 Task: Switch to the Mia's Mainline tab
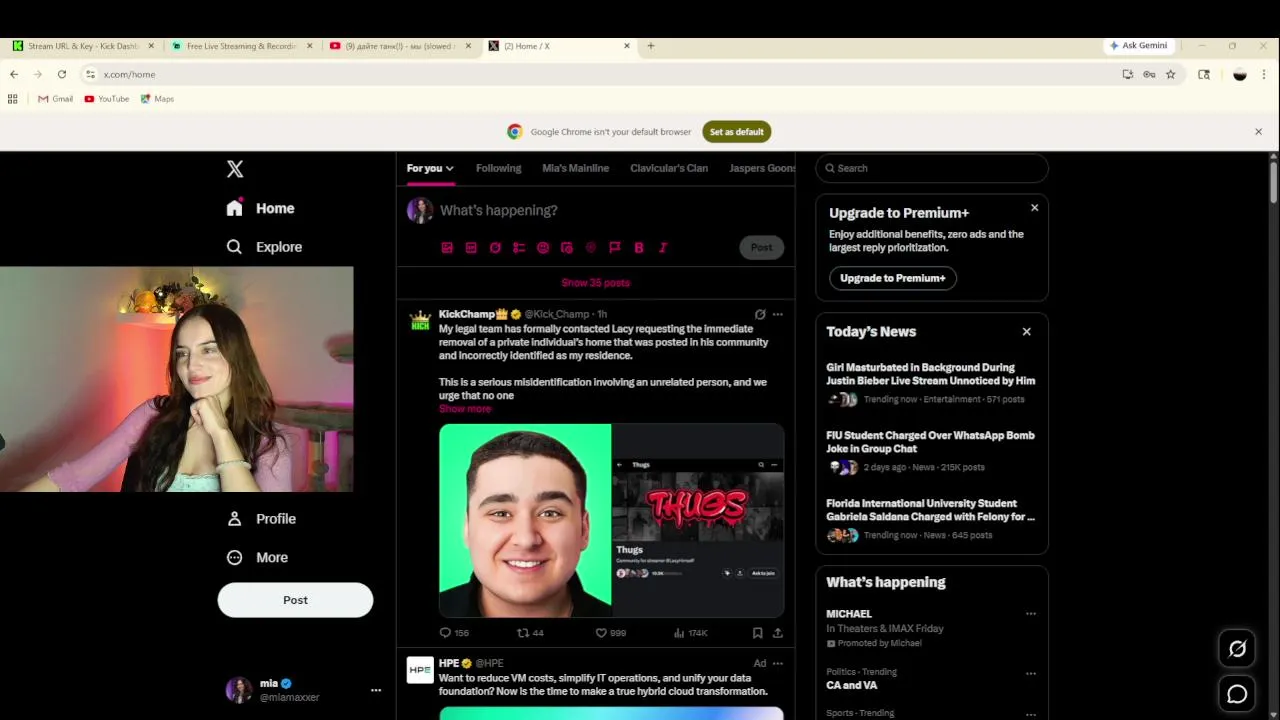[575, 168]
